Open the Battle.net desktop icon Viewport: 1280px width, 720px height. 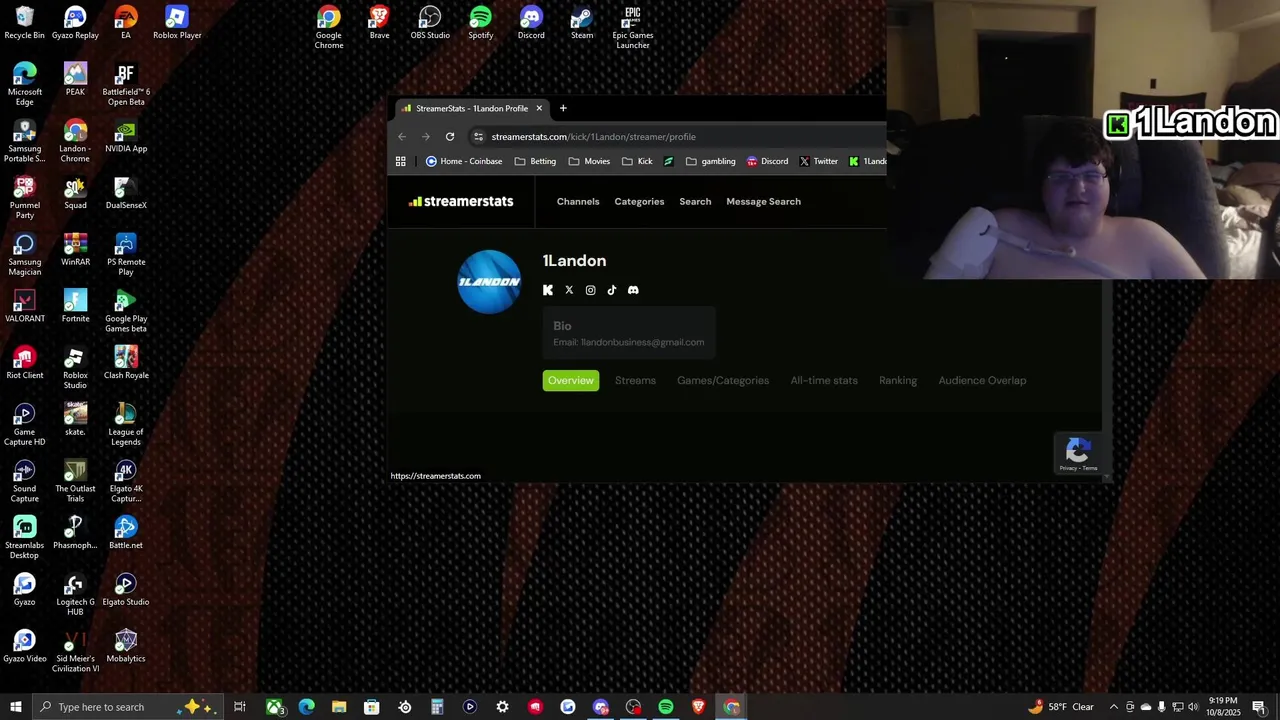126,533
